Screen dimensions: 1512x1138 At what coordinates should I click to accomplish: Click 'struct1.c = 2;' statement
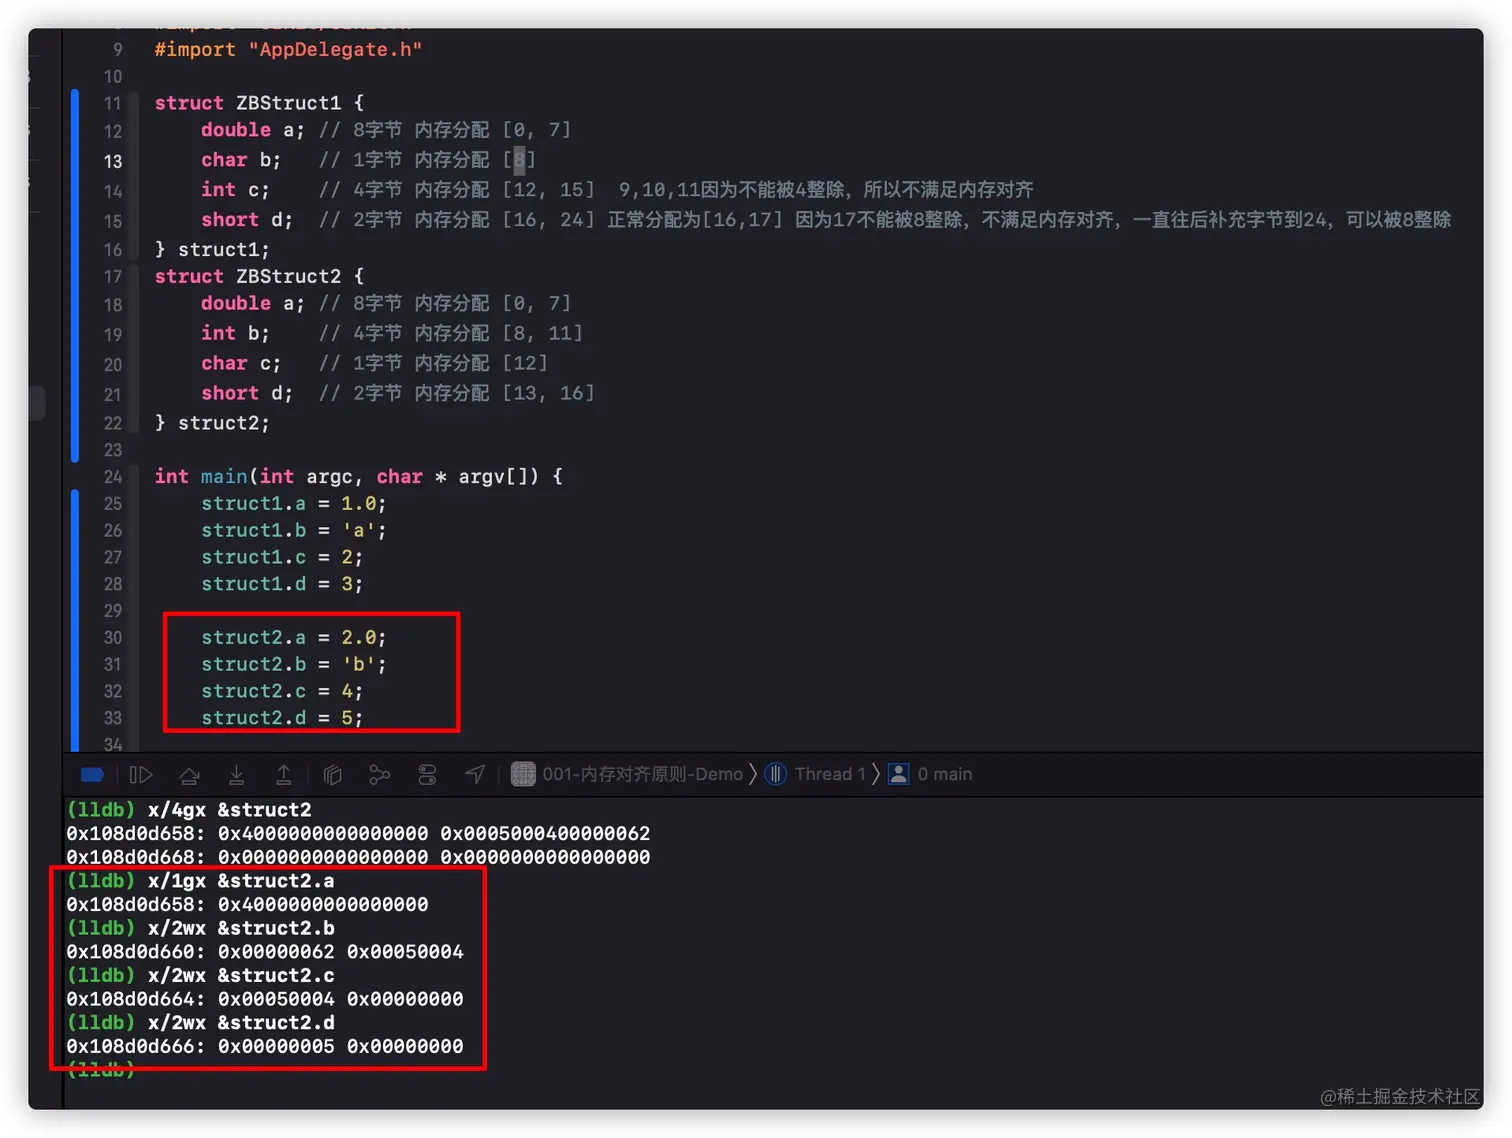[x=282, y=557]
